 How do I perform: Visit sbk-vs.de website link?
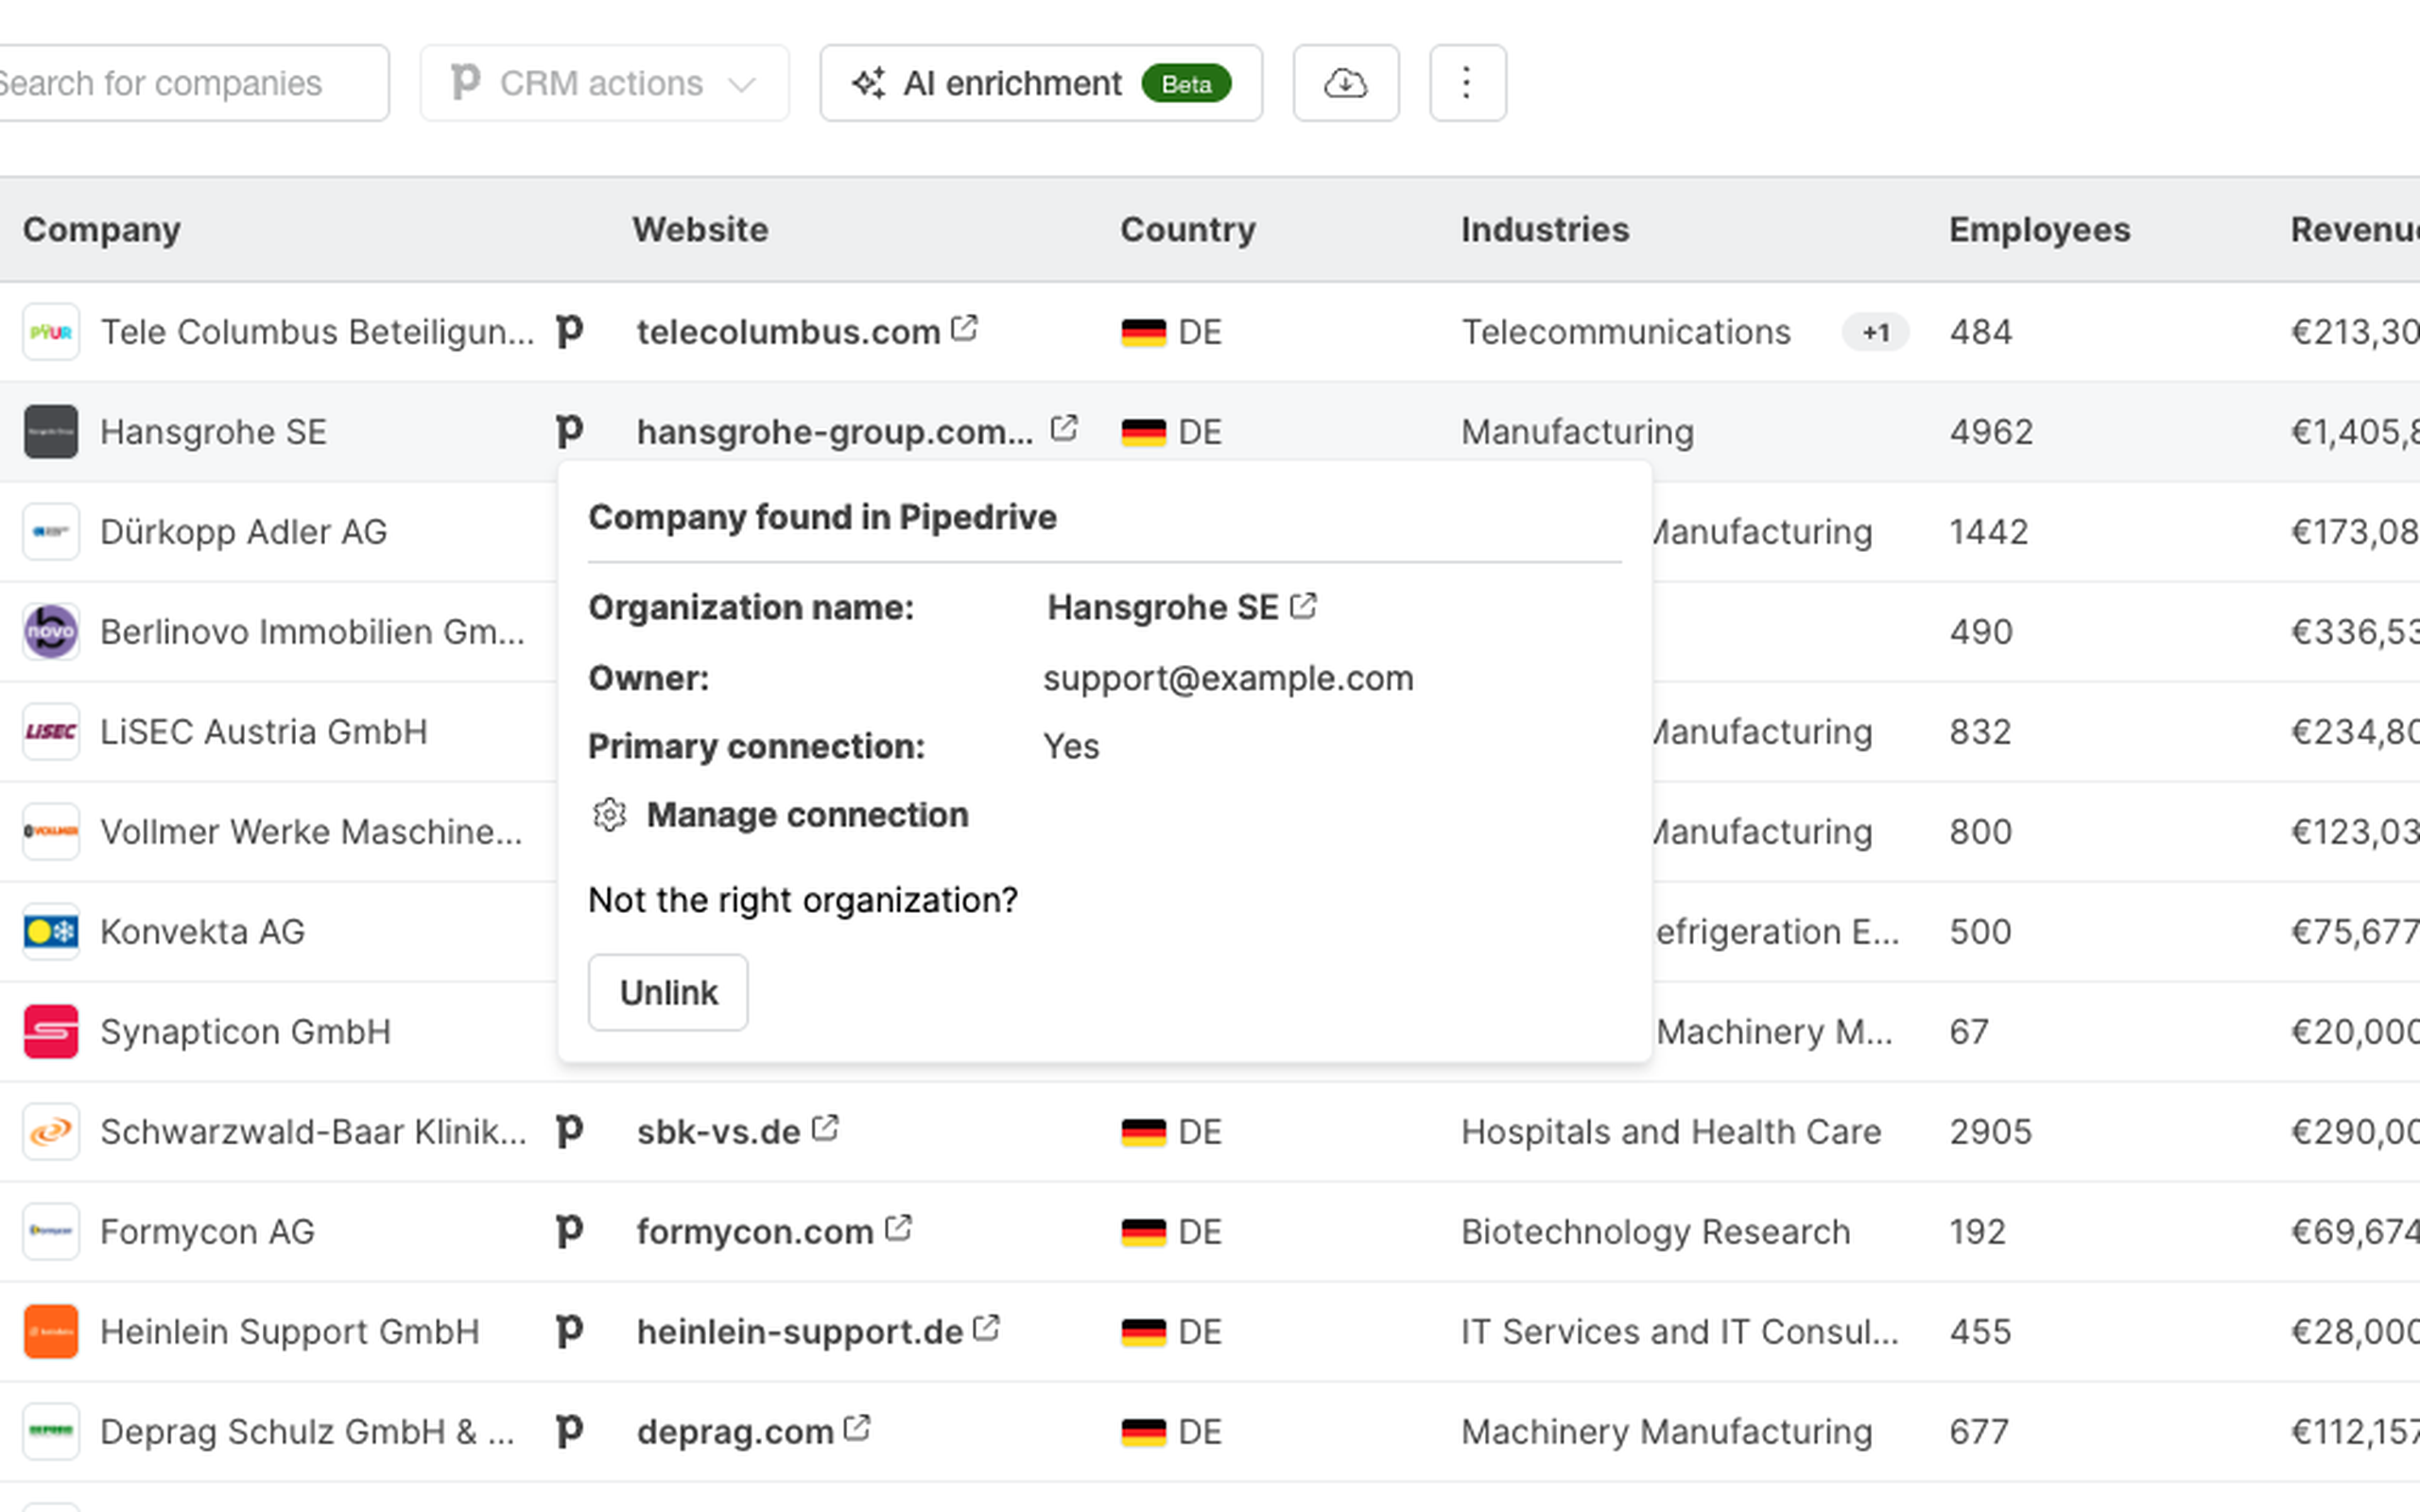point(718,1131)
